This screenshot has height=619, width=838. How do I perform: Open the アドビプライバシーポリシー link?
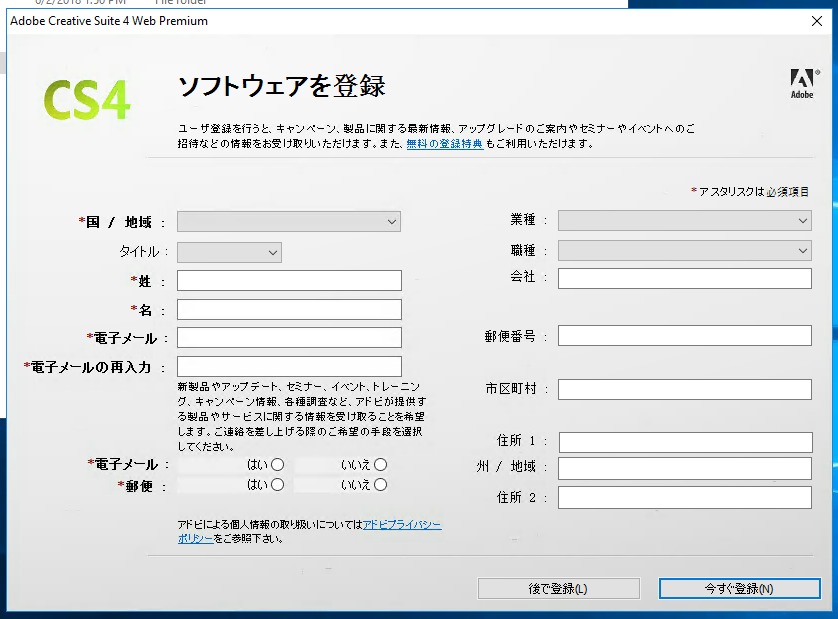[x=402, y=525]
